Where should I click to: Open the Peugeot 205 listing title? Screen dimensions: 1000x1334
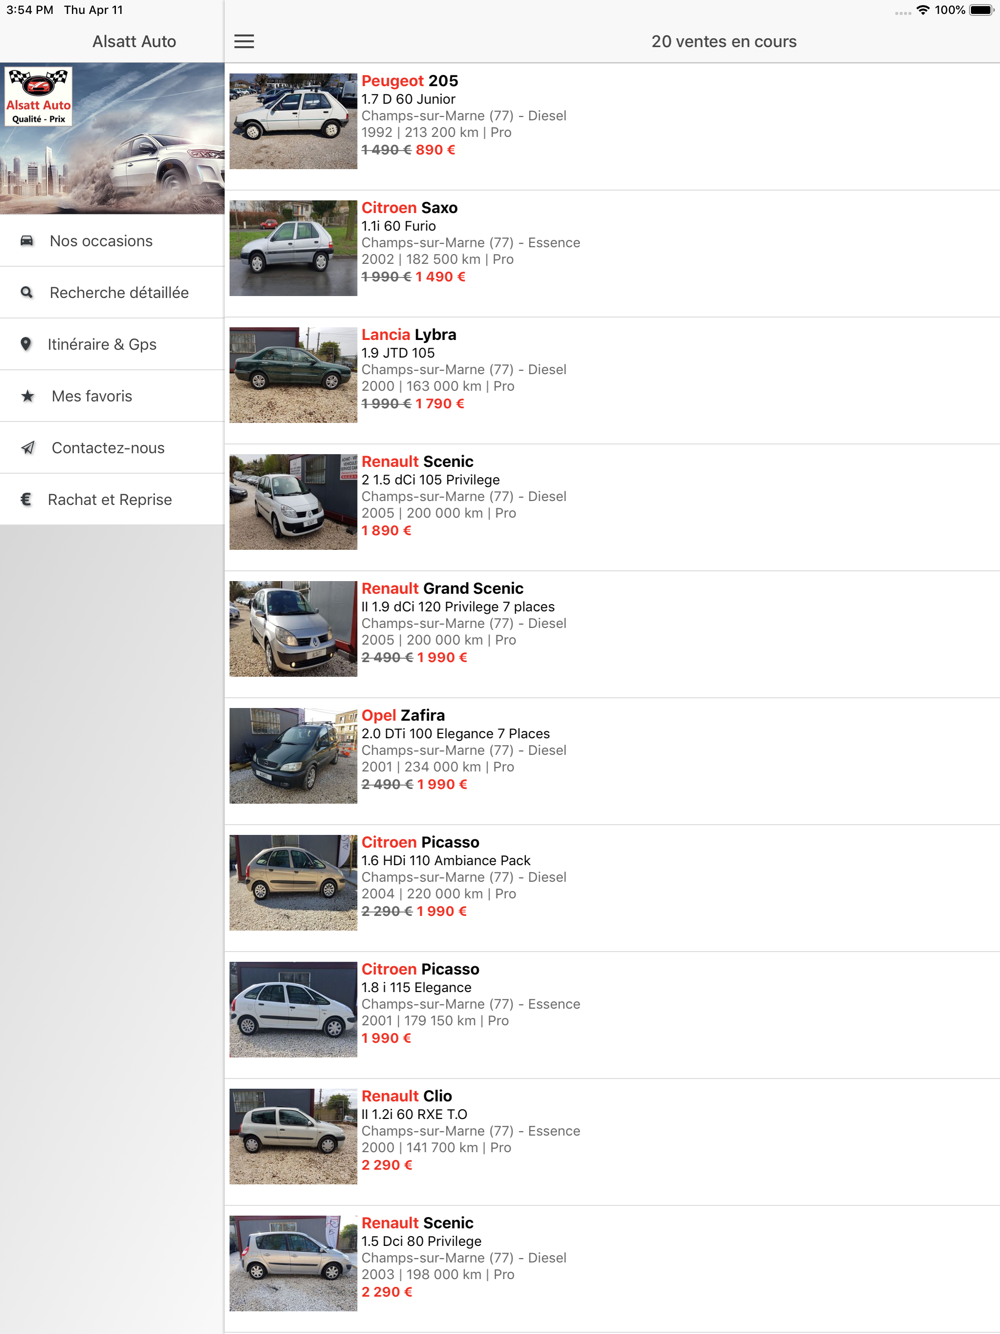pos(410,81)
